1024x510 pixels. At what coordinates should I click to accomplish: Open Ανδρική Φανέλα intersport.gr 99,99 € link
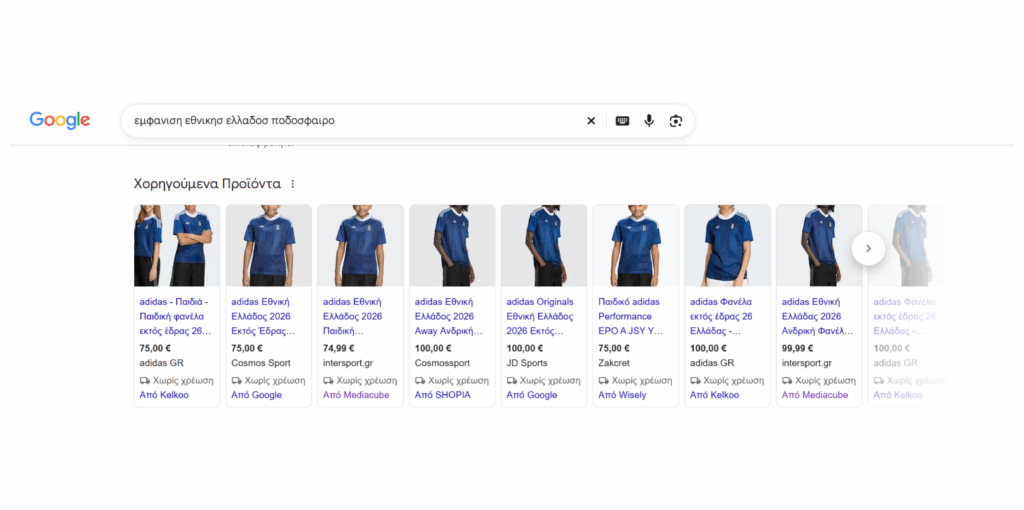click(x=817, y=317)
